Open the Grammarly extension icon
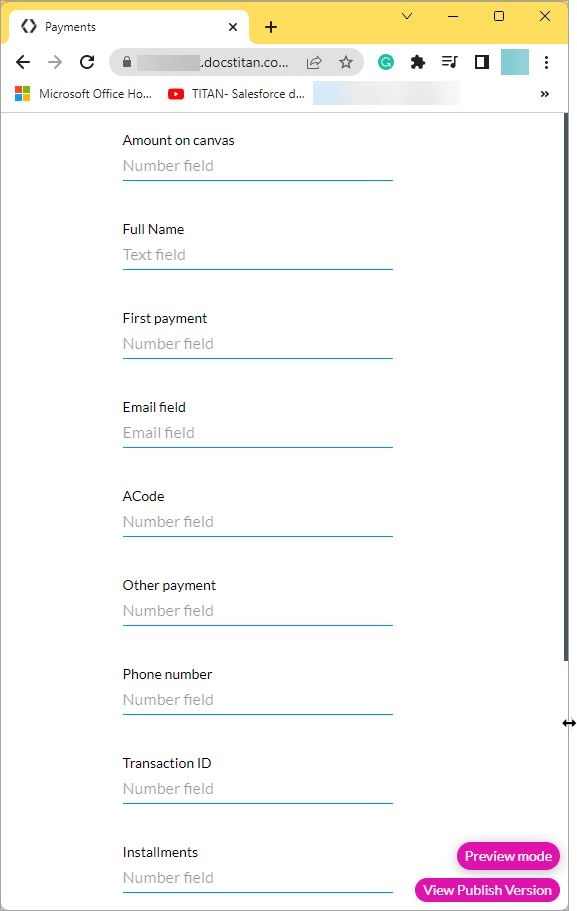 386,61
